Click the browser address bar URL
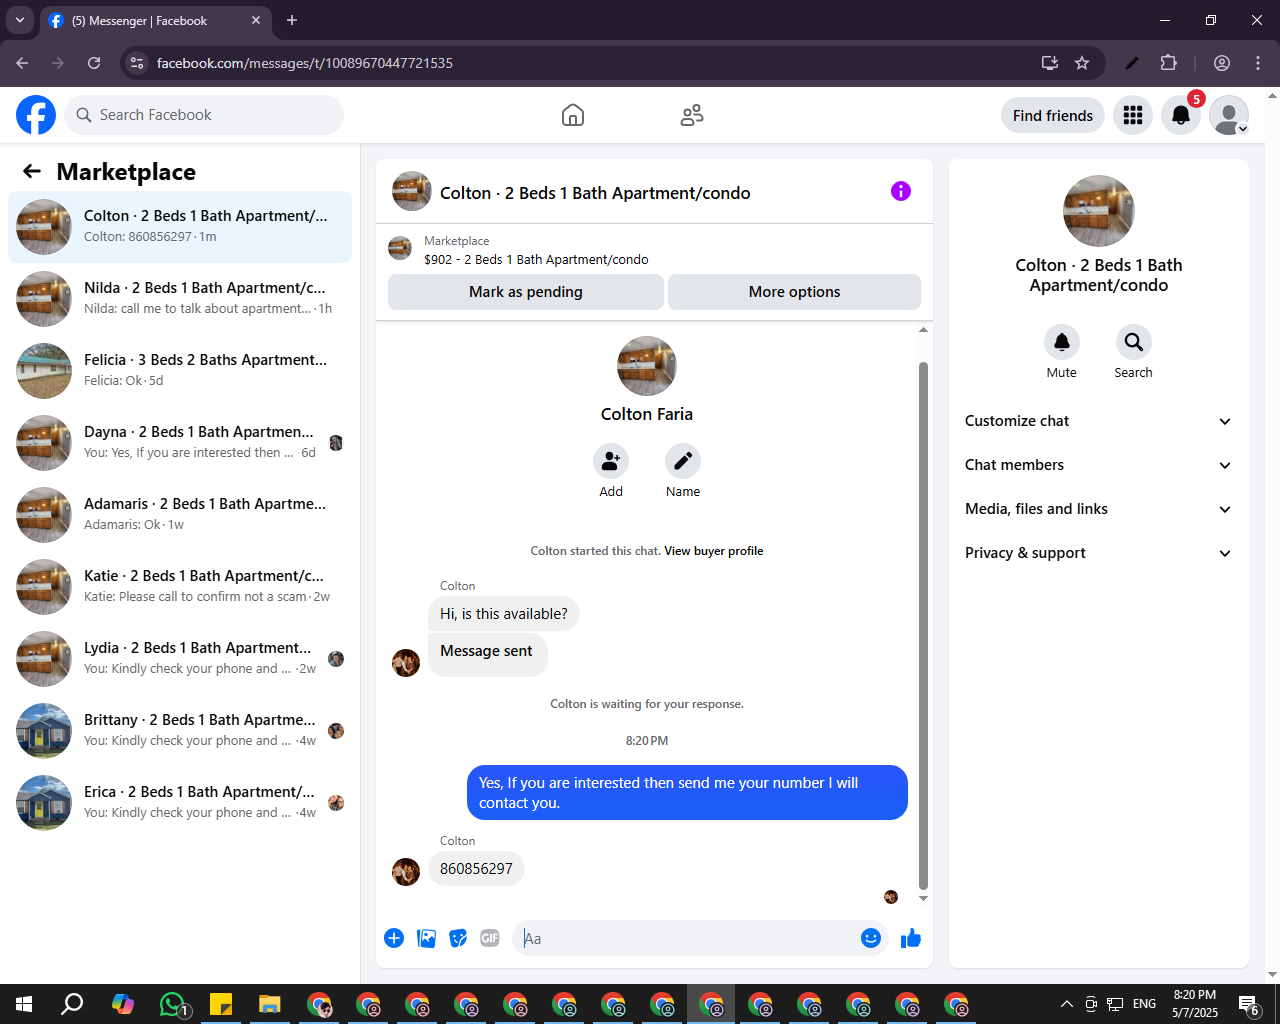Image resolution: width=1280 pixels, height=1024 pixels. pos(305,63)
